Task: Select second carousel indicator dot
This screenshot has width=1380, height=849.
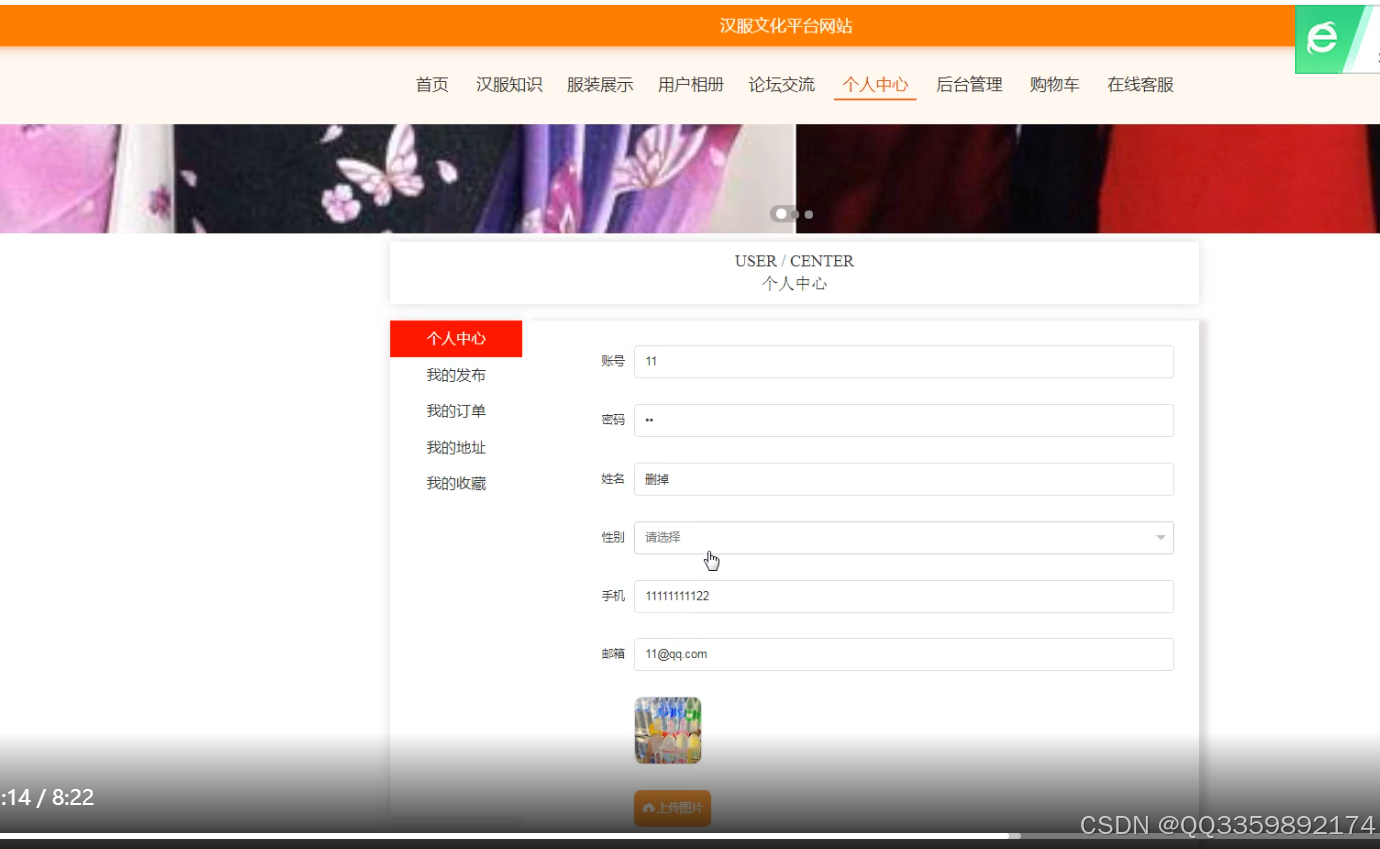Action: [x=795, y=214]
